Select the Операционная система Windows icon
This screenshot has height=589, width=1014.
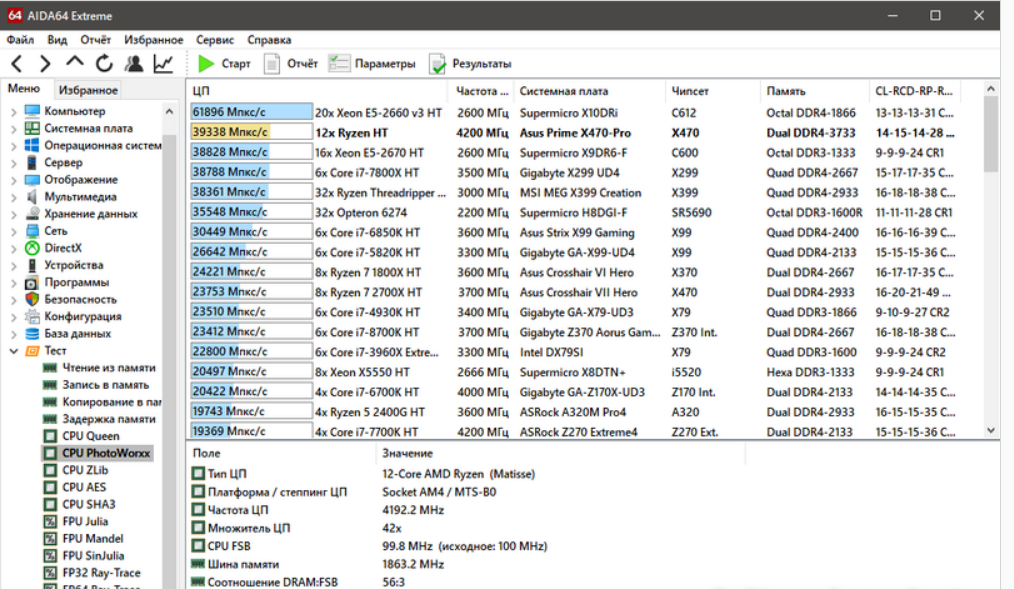tap(32, 145)
